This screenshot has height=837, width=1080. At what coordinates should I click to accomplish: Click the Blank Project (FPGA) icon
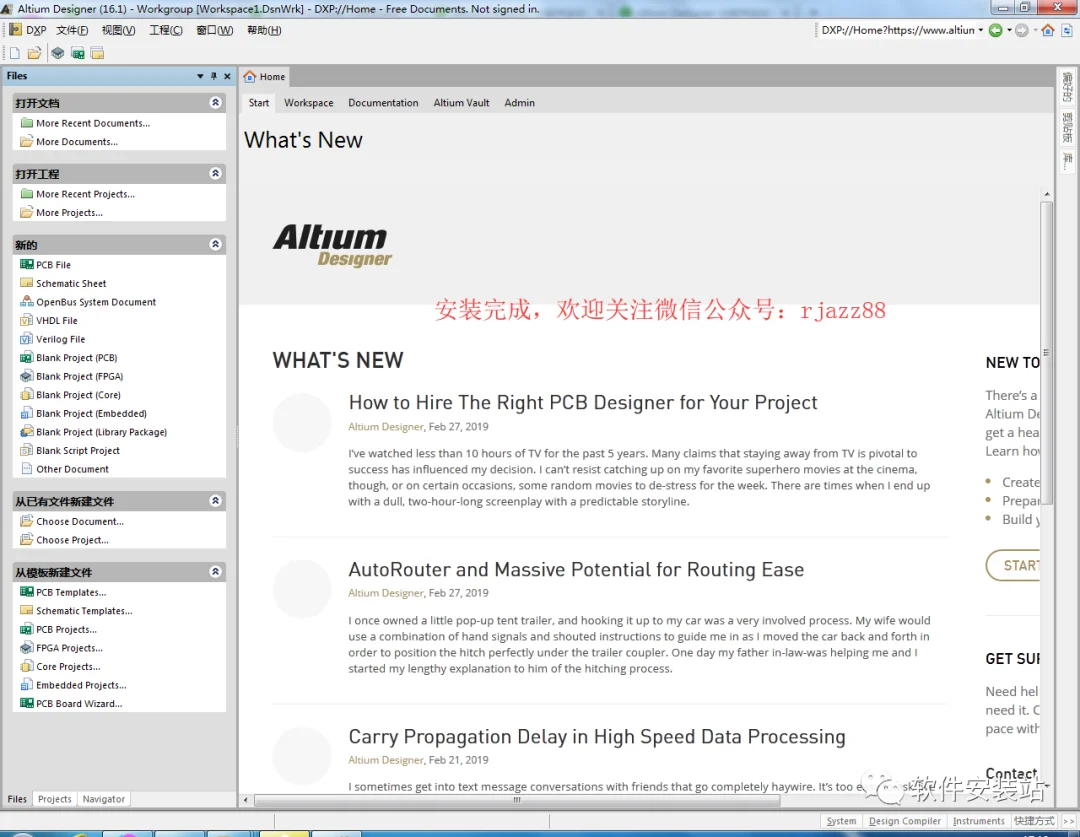(27, 376)
